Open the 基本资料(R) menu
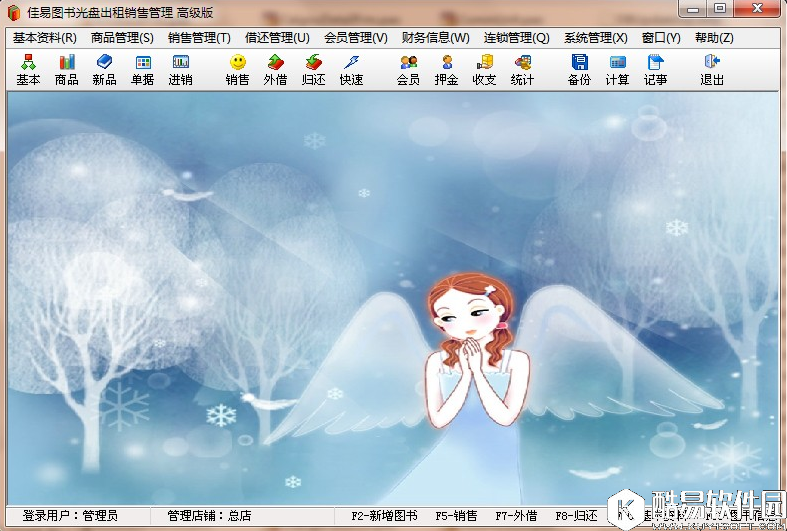The height and width of the screenshot is (531, 787). point(45,38)
